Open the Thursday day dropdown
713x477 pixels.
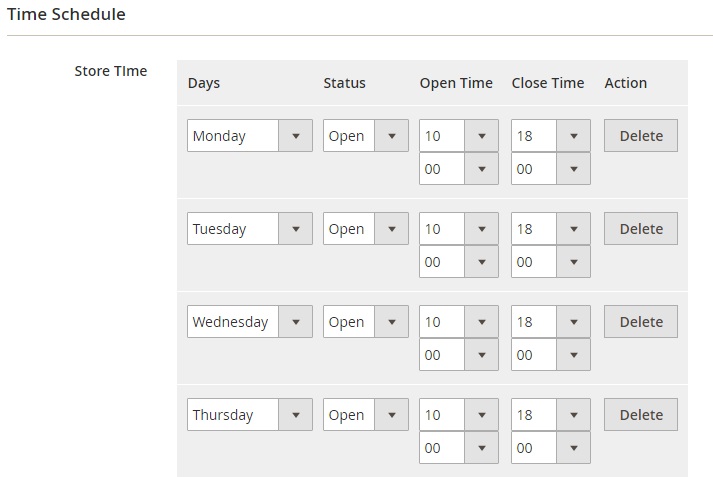250,414
